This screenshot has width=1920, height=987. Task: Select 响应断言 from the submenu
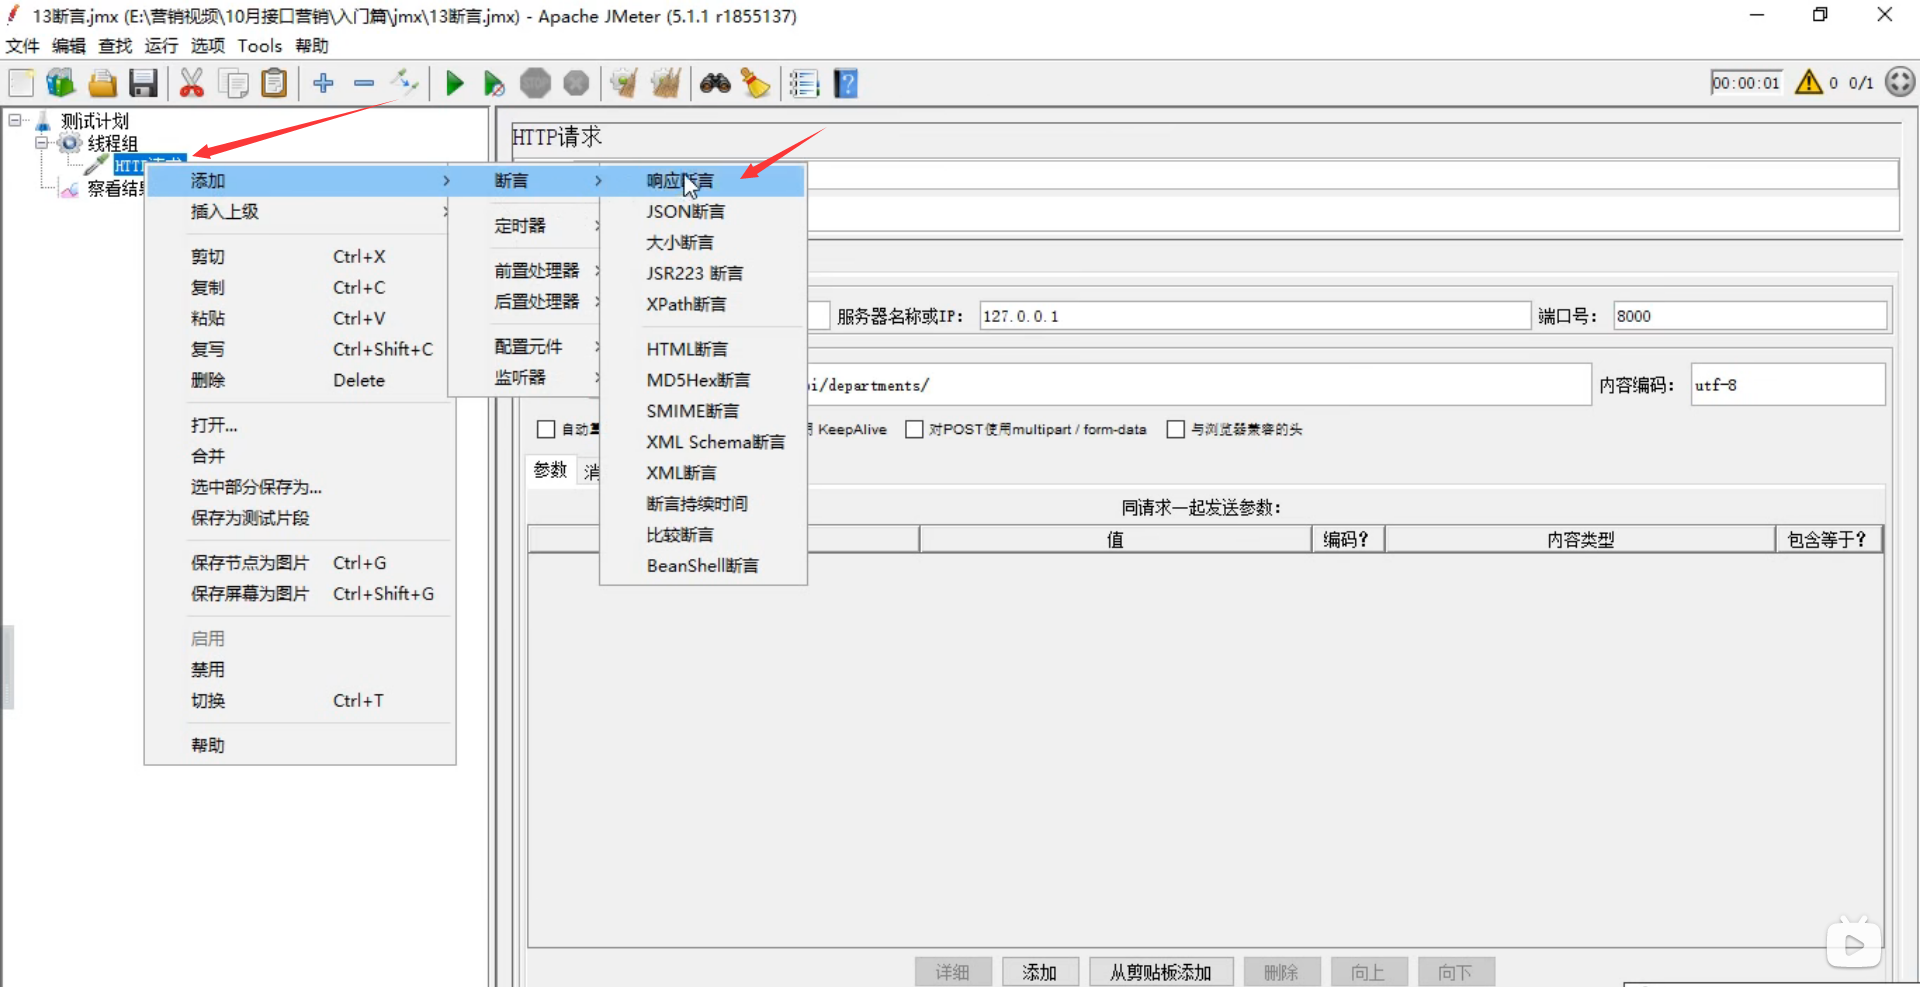[703, 181]
